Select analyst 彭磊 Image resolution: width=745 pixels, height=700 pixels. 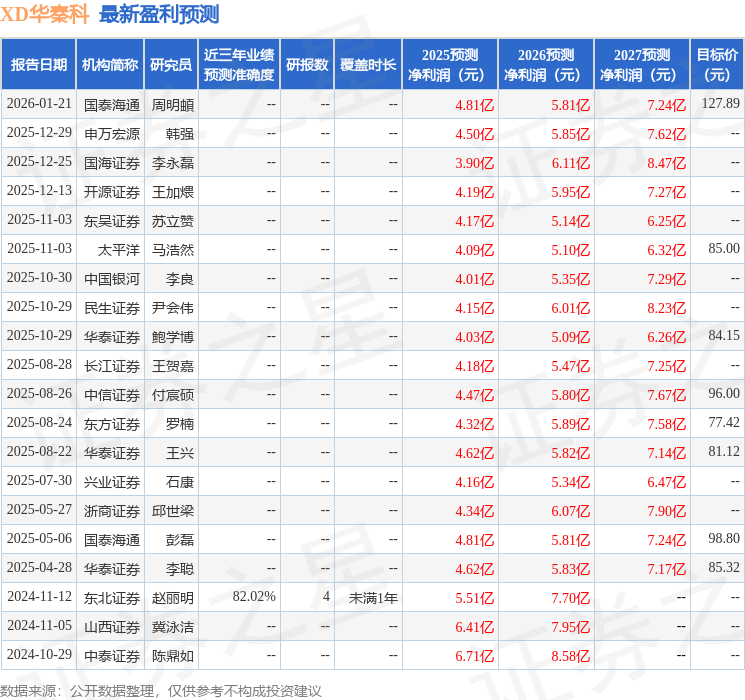pos(180,540)
